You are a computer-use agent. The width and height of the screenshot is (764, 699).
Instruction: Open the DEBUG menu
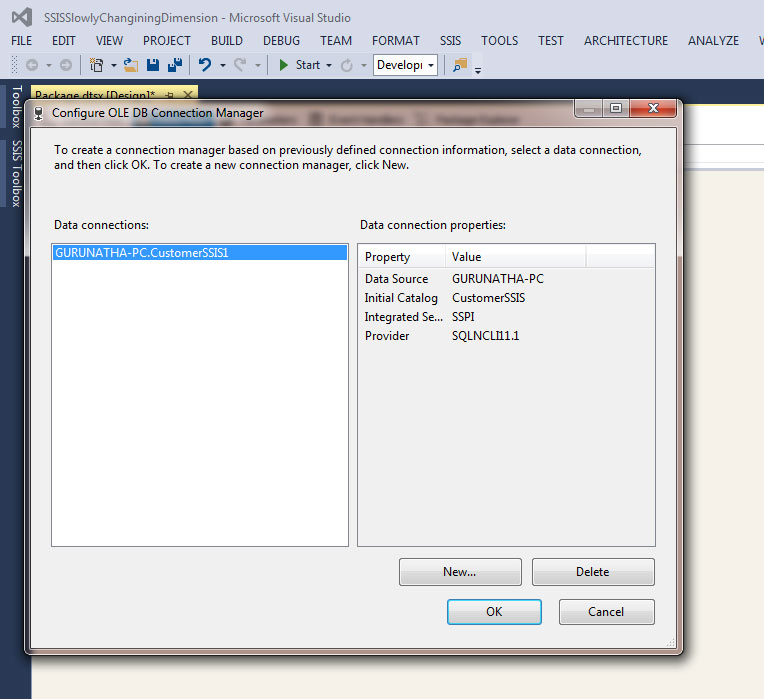(281, 40)
